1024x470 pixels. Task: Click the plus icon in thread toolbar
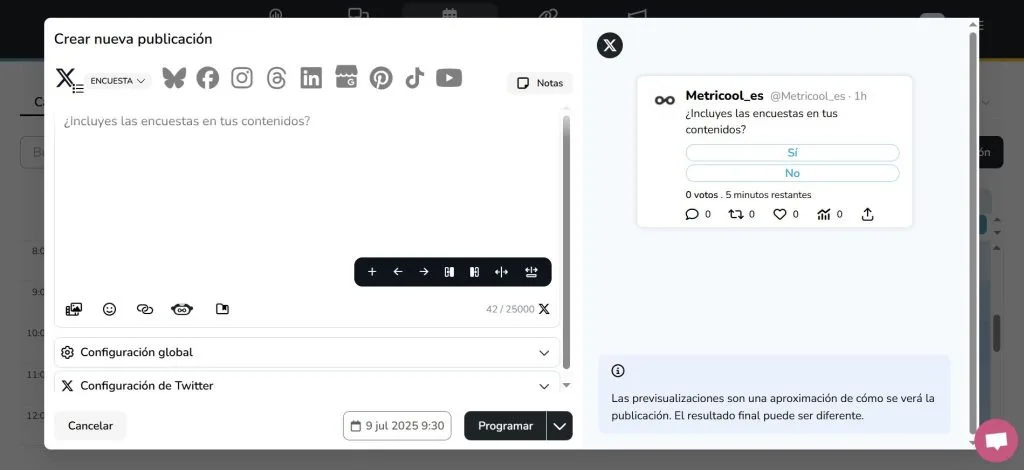point(372,272)
